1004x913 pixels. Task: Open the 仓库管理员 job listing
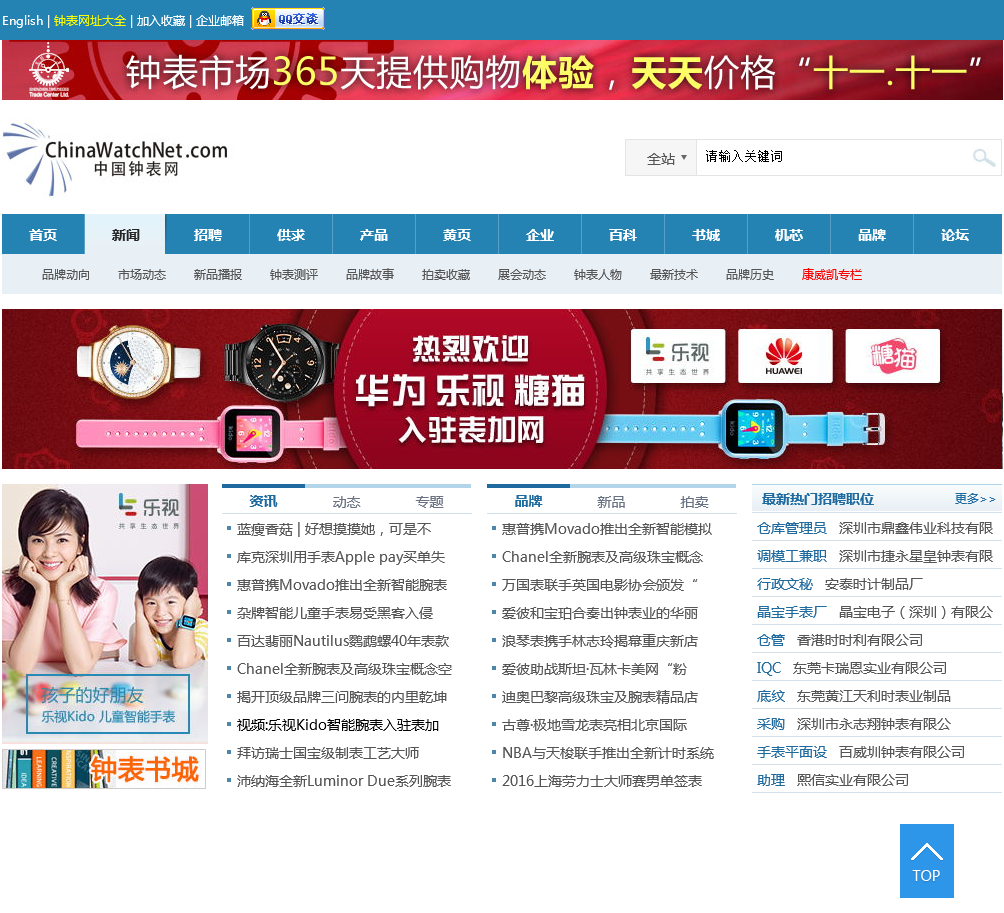click(x=791, y=528)
